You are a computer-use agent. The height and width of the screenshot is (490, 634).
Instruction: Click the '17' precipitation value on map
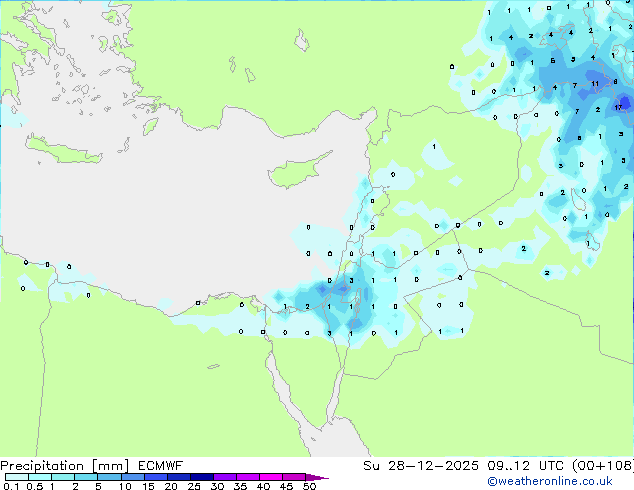618,108
